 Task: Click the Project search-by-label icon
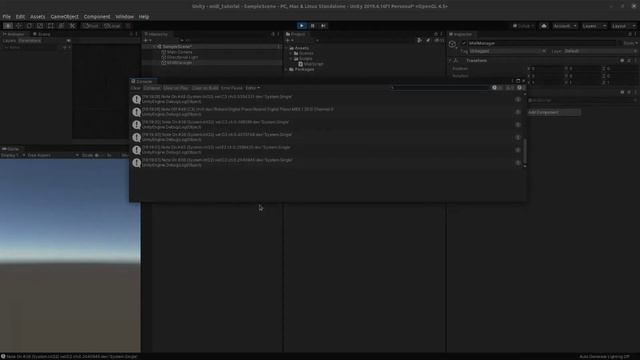tap(428, 40)
